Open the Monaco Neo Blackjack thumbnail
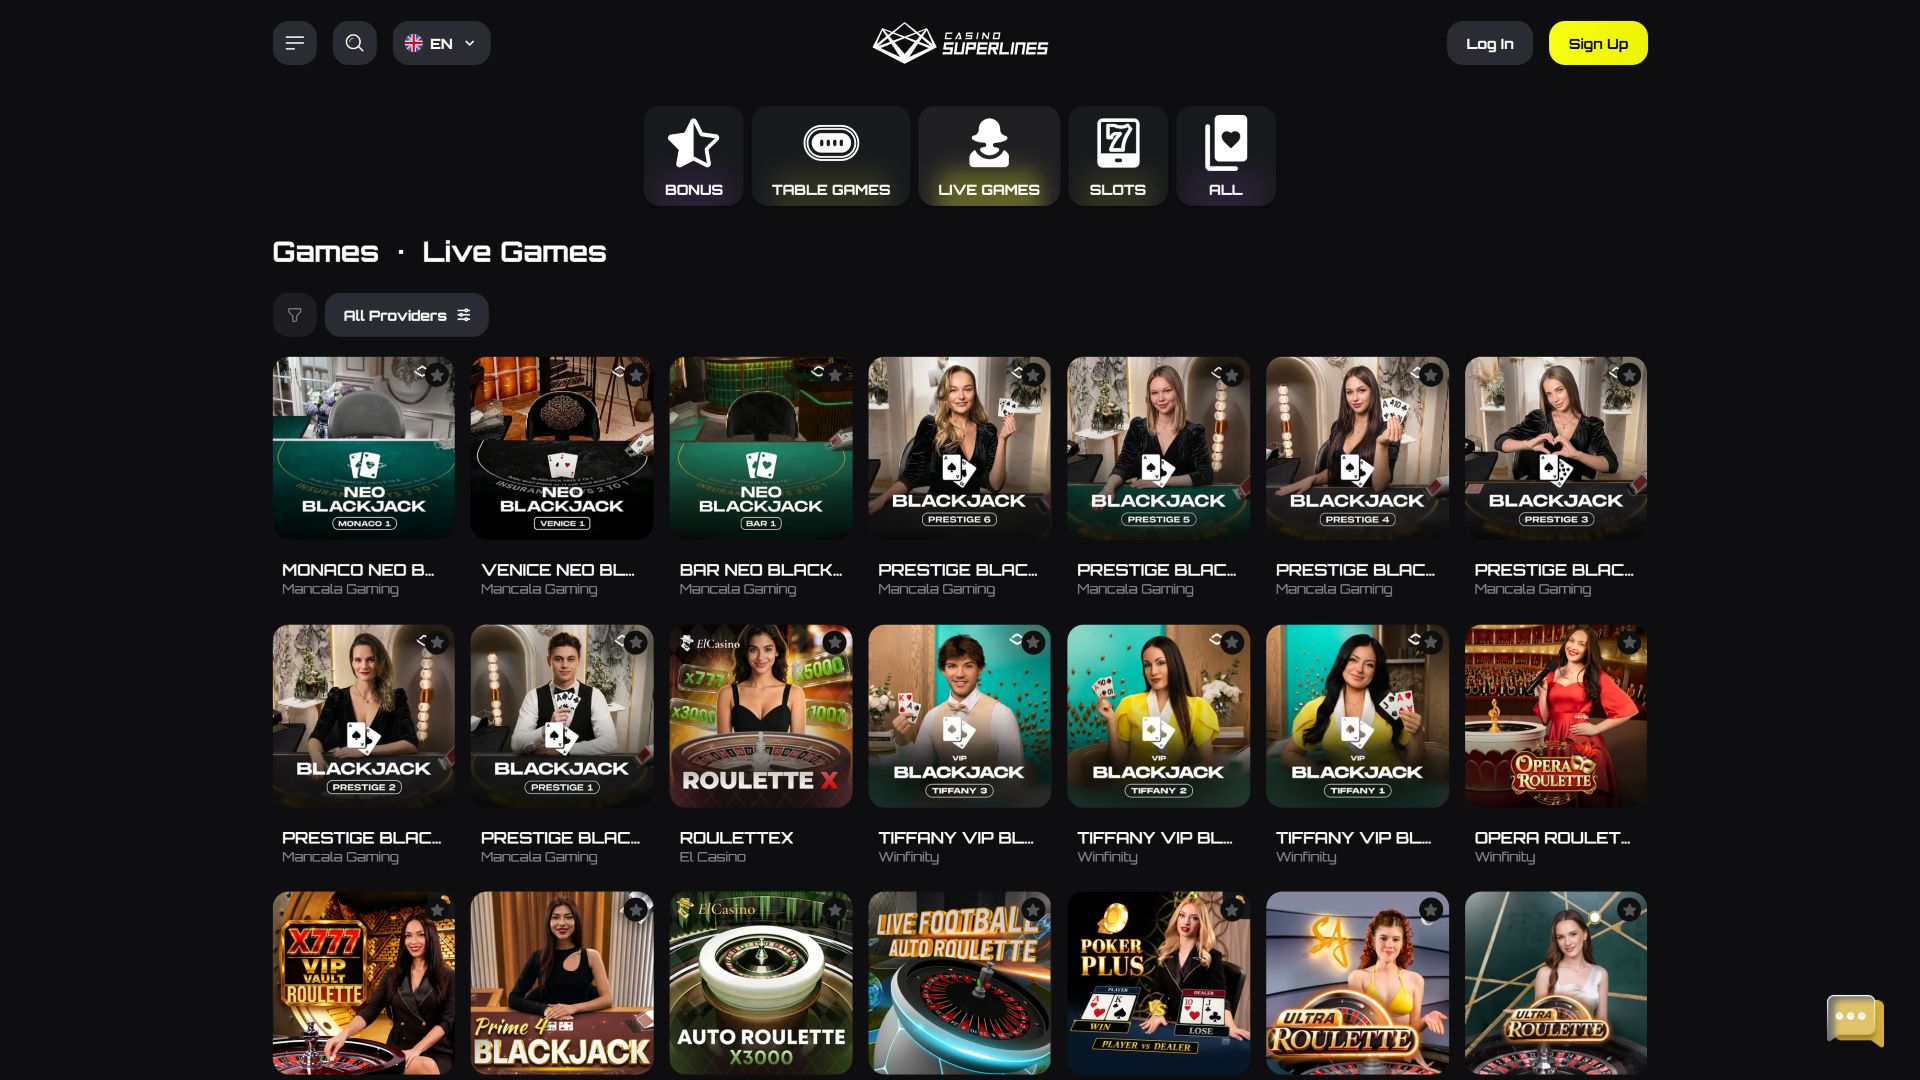The height and width of the screenshot is (1080, 1920). (x=364, y=448)
